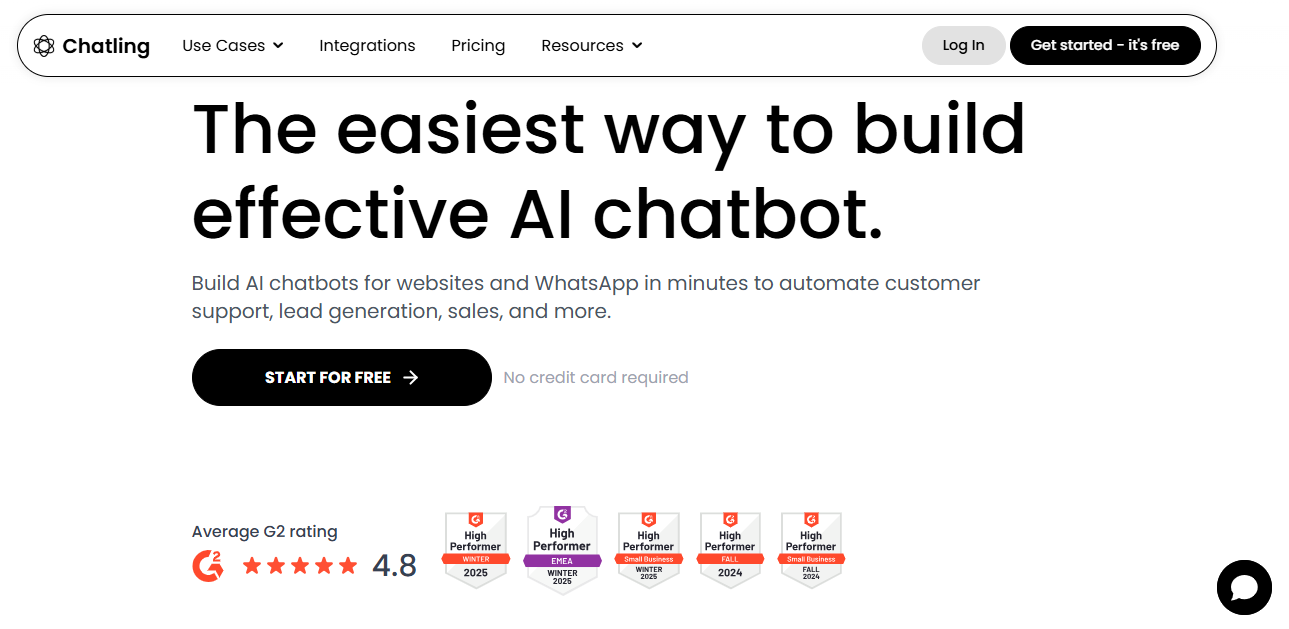The image size is (1289, 629).
Task: Open the chat widget bubble icon
Action: 1244,587
